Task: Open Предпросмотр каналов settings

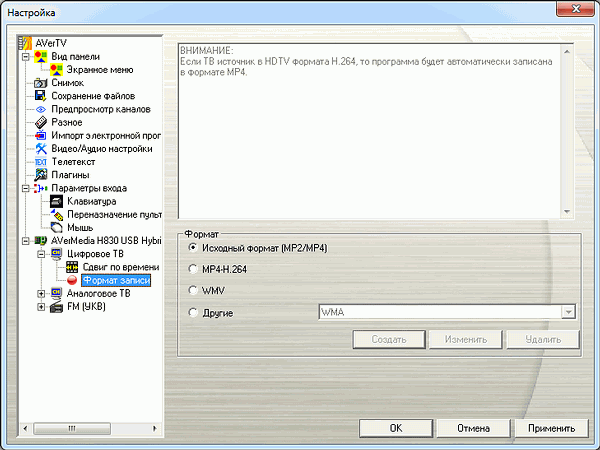Action: pyautogui.click(x=101, y=109)
